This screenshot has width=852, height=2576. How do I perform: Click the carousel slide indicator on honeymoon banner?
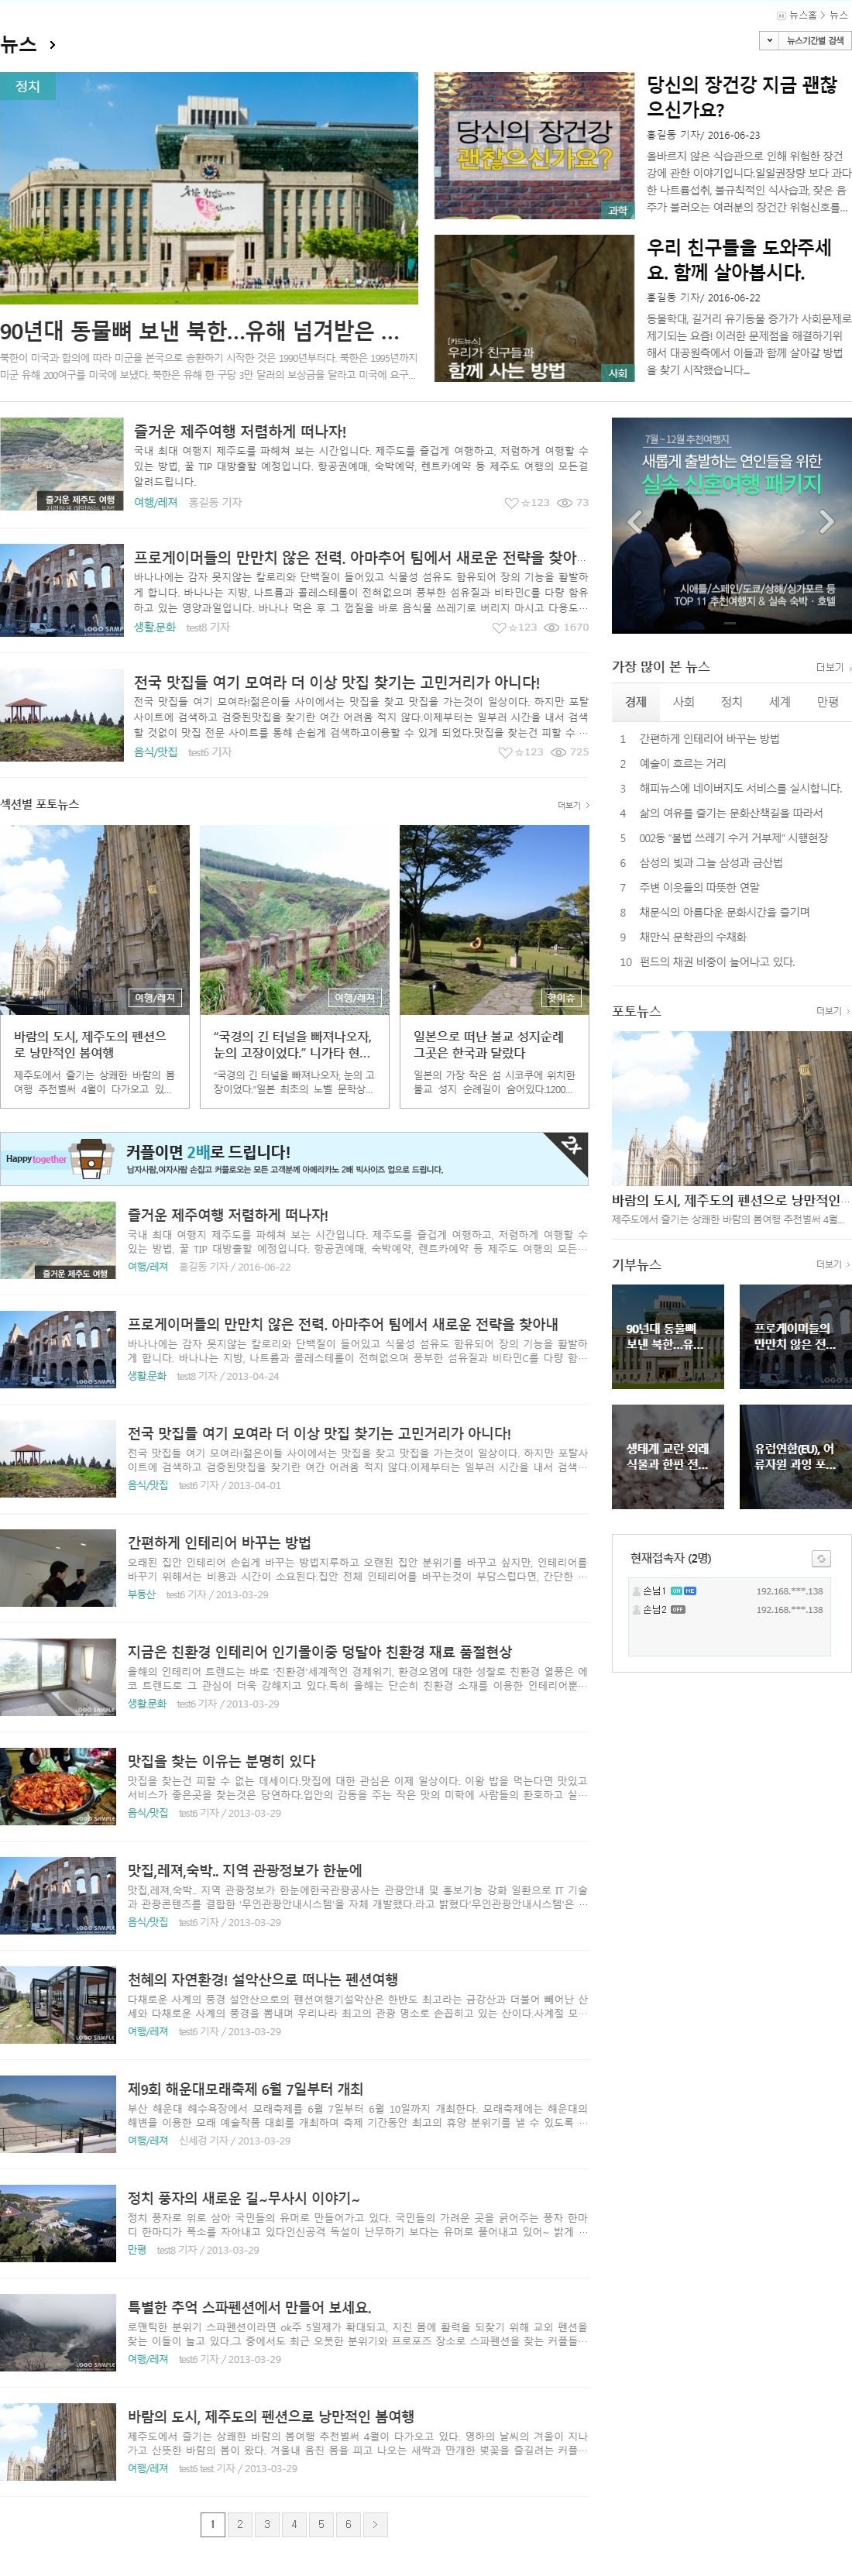[730, 623]
